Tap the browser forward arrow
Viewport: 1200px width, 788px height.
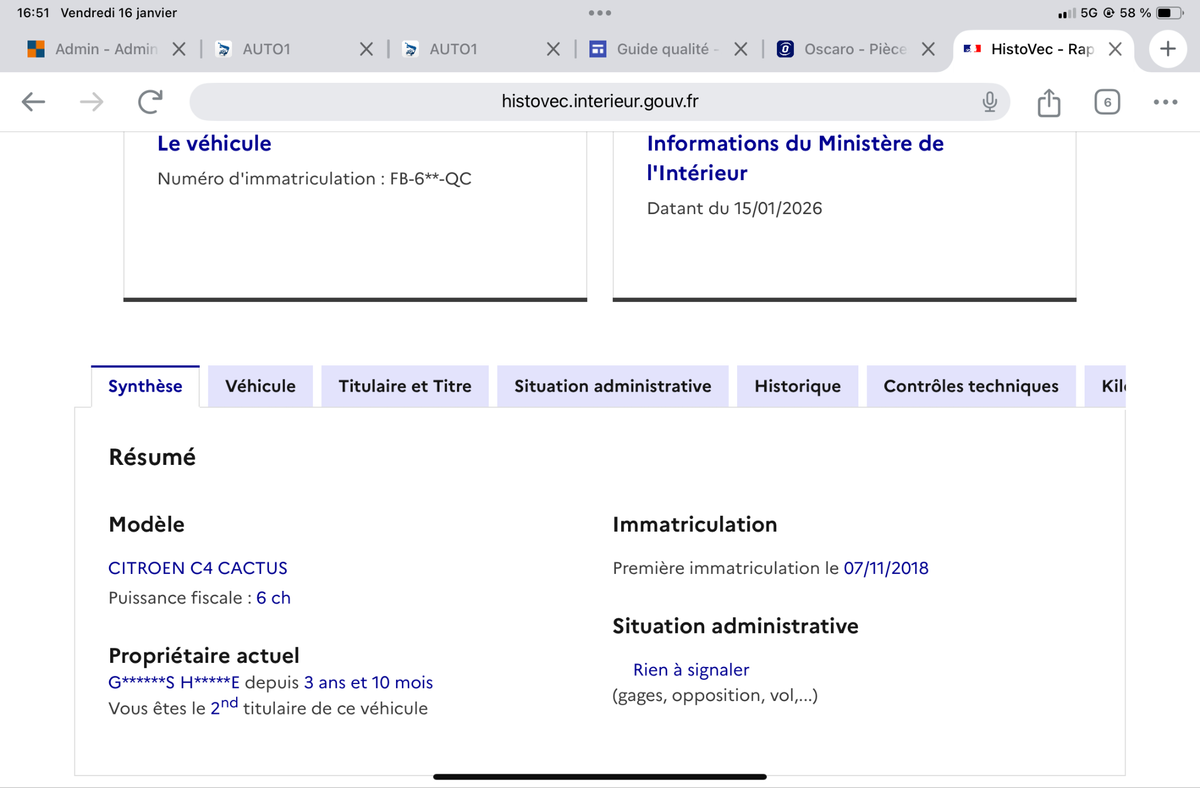pyautogui.click(x=92, y=101)
